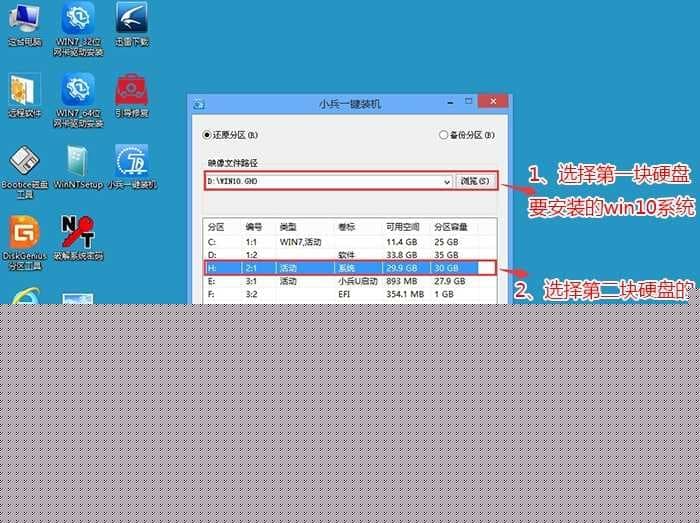
Task: Open the 迅雷下载 desktop icon
Action: tap(132, 25)
